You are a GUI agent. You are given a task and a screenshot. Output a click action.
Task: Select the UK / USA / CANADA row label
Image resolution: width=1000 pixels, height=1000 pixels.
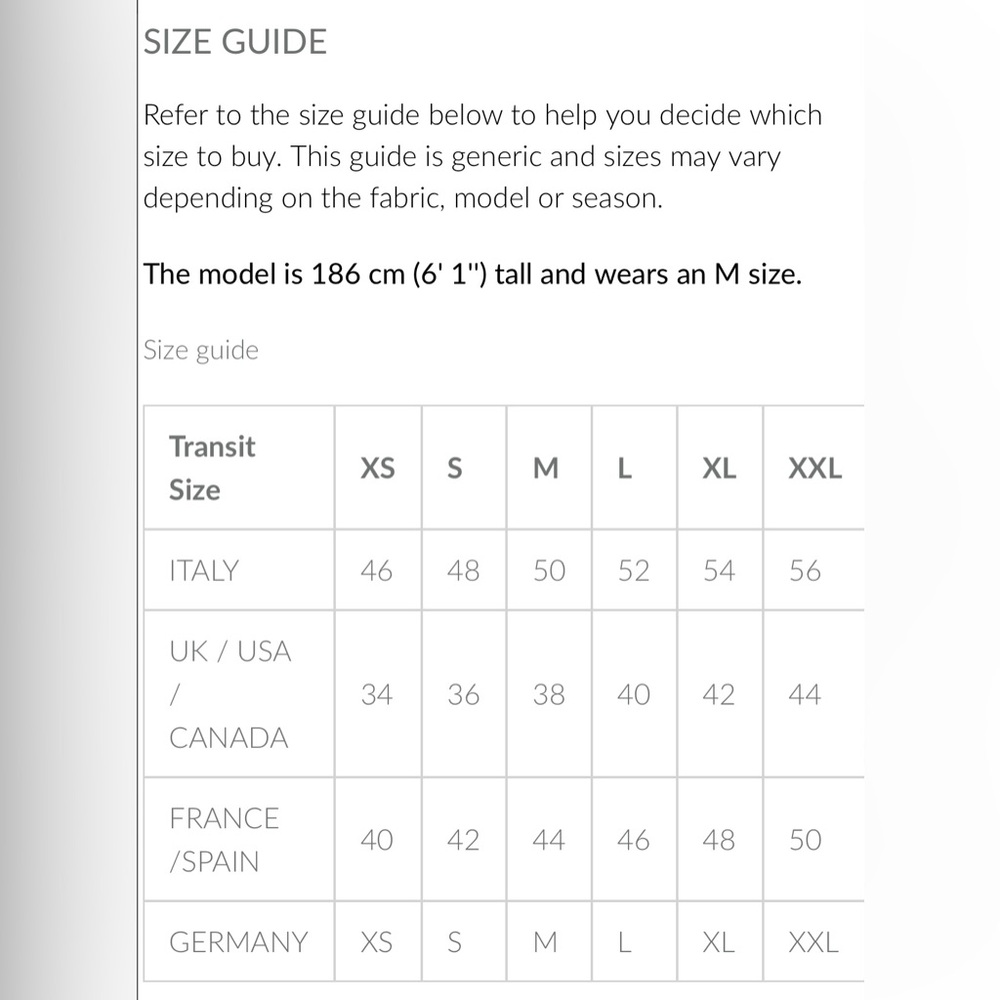tap(239, 695)
